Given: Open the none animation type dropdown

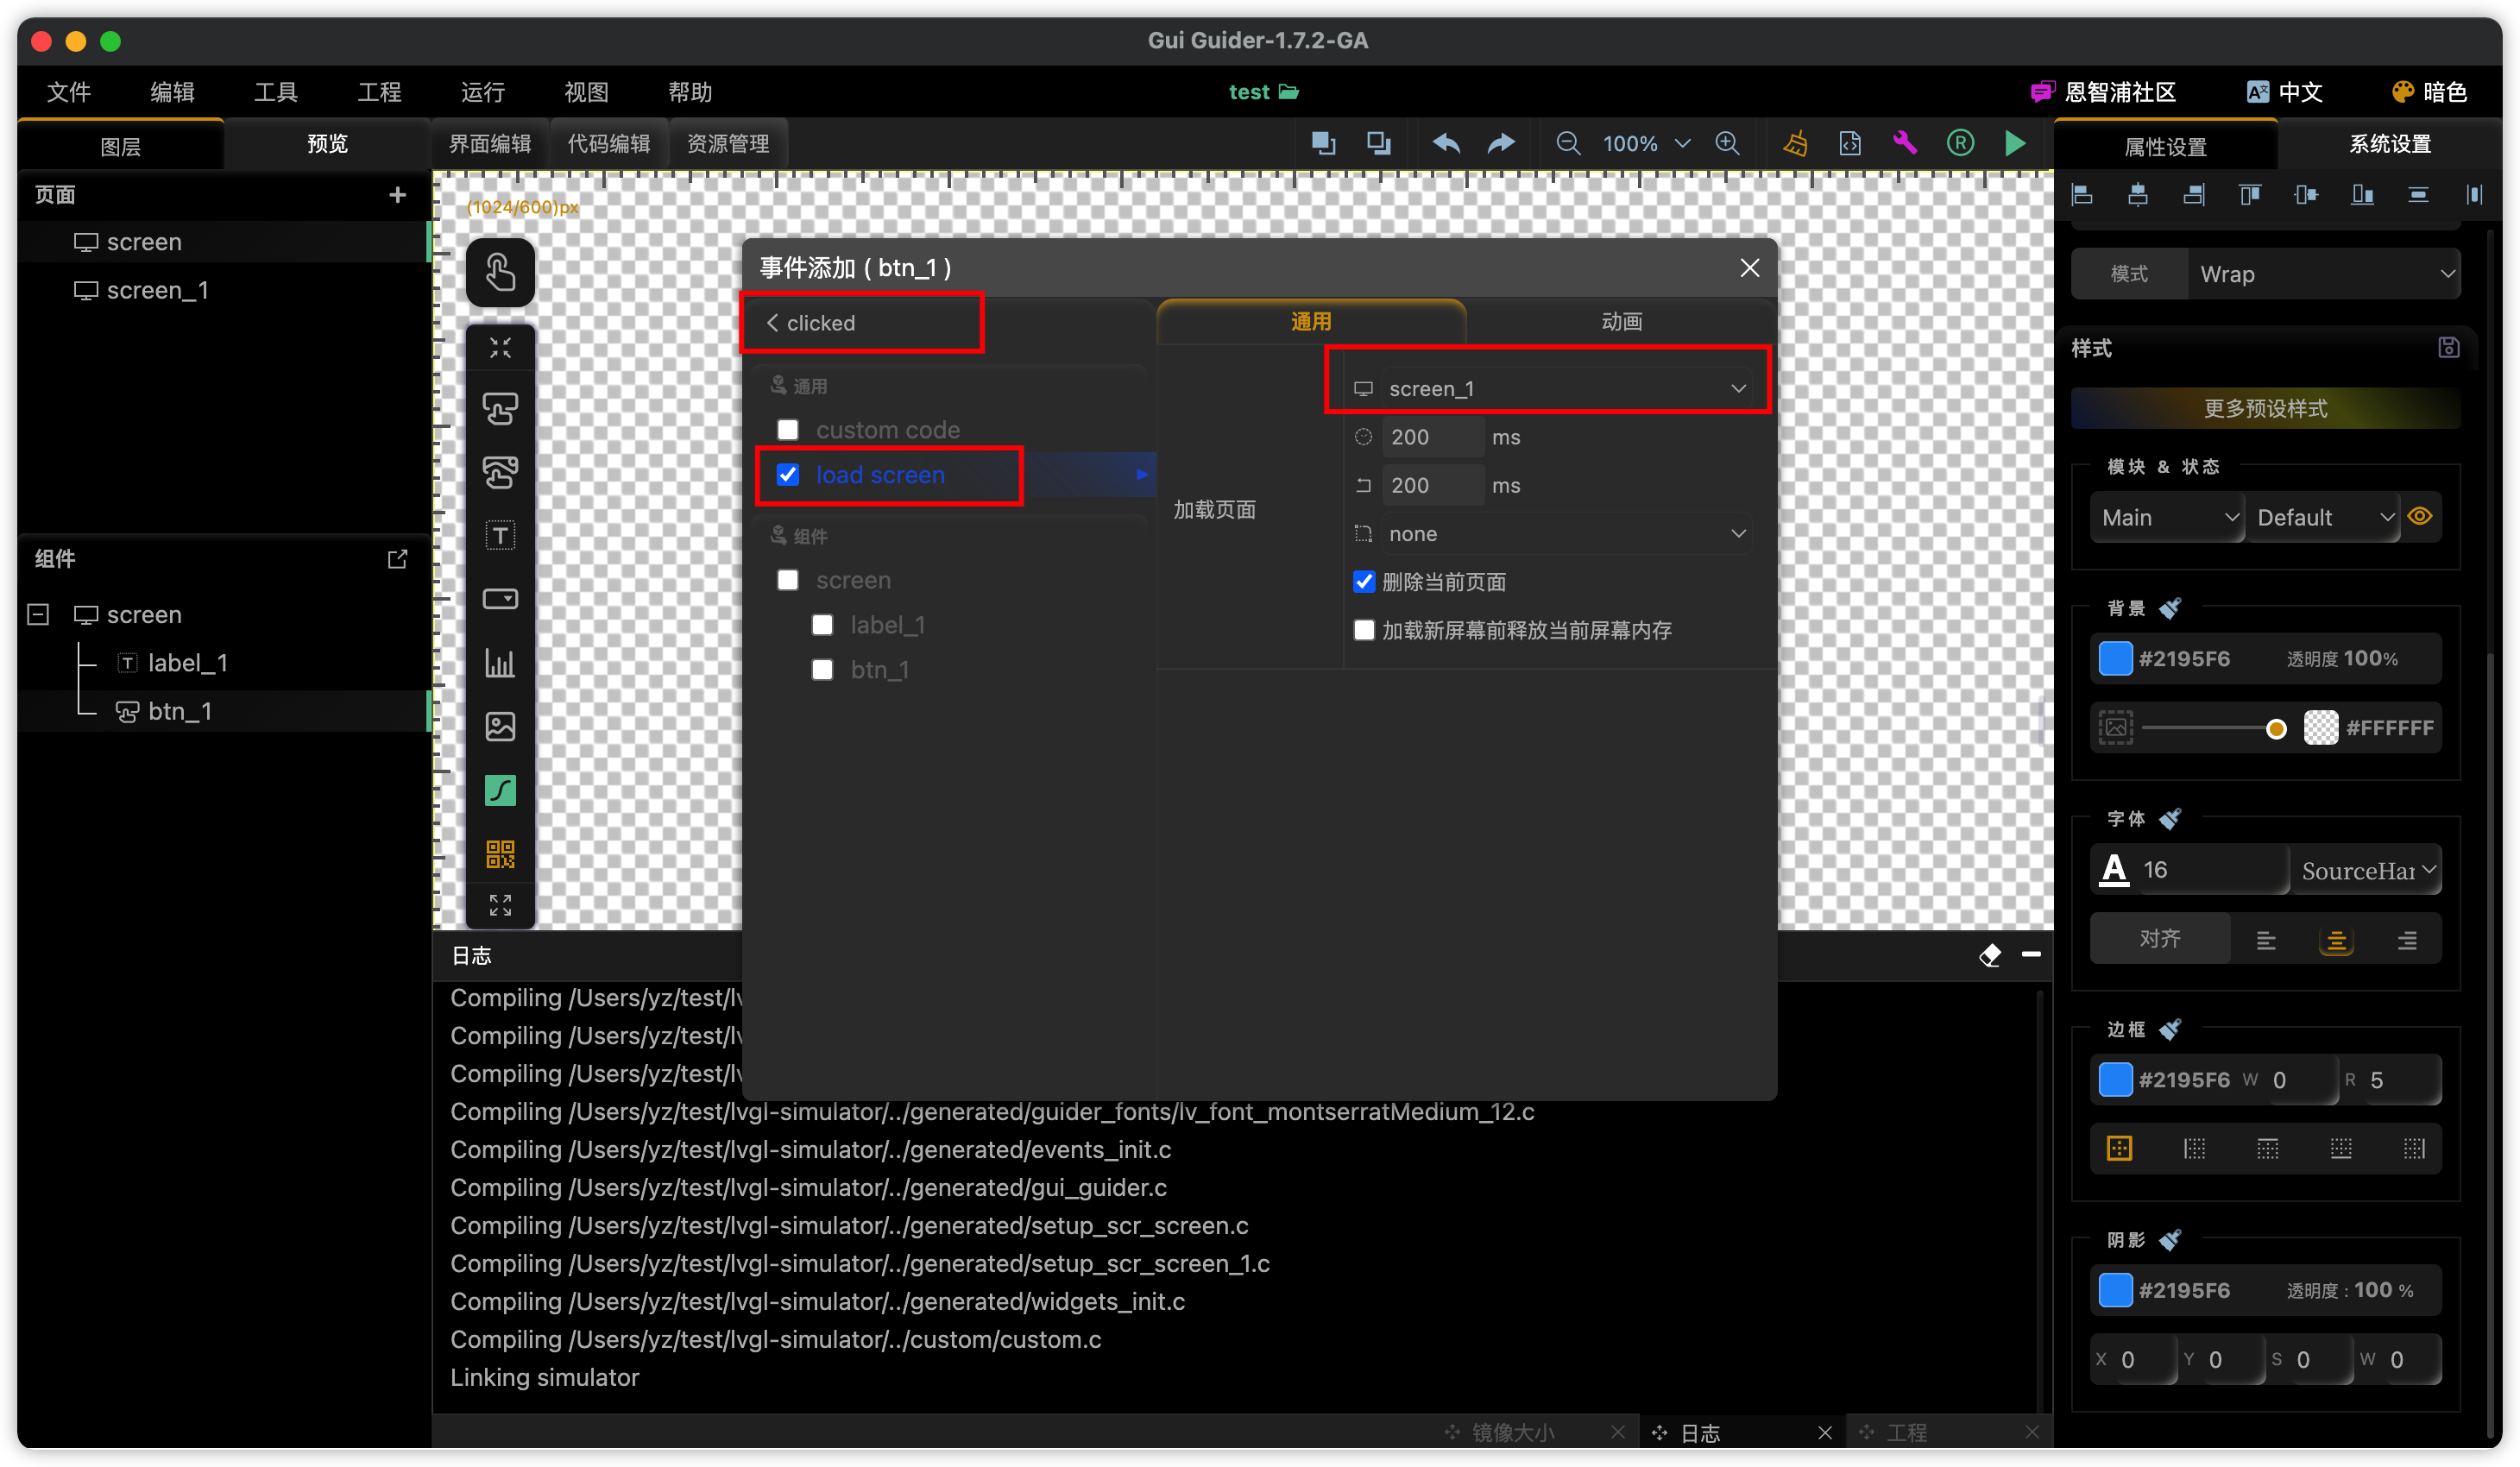Looking at the screenshot, I should [x=1558, y=534].
